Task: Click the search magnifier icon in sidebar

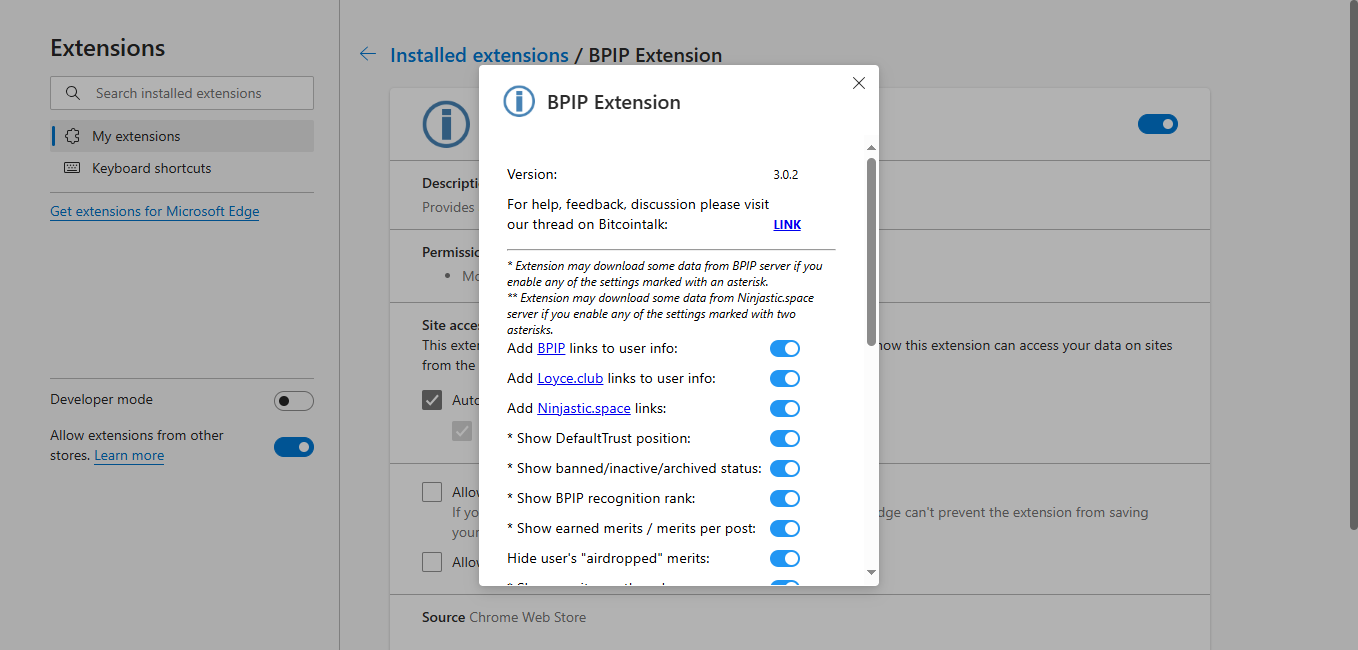Action: point(73,93)
